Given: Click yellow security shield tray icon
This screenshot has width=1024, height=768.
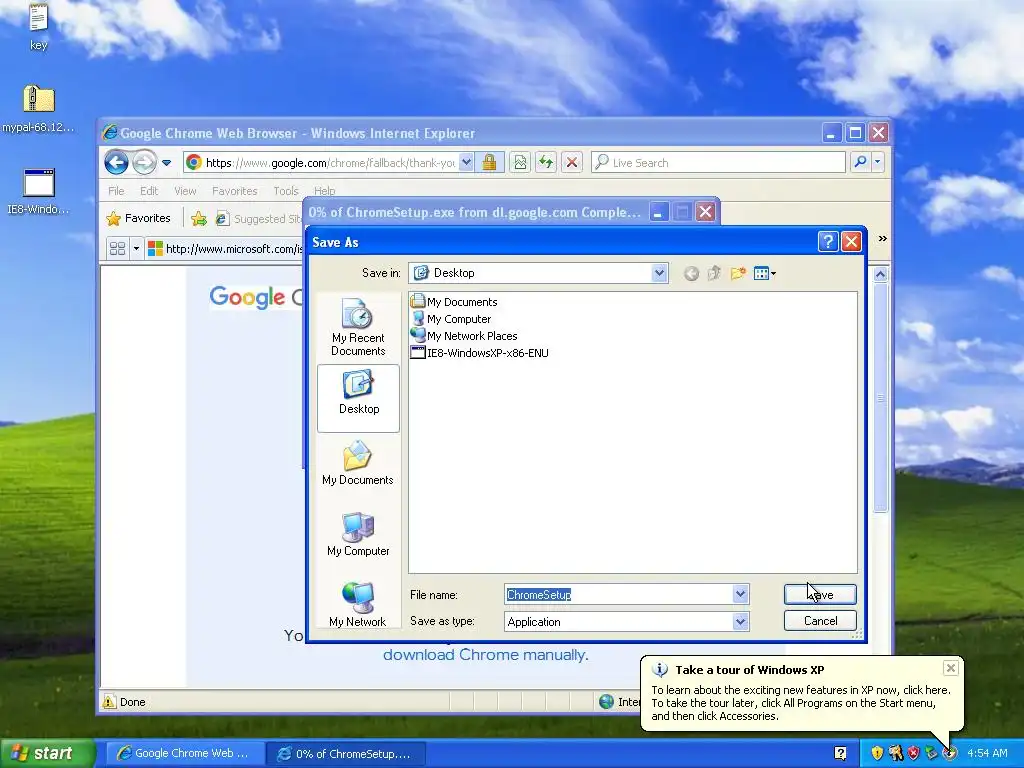Looking at the screenshot, I should [x=876, y=753].
